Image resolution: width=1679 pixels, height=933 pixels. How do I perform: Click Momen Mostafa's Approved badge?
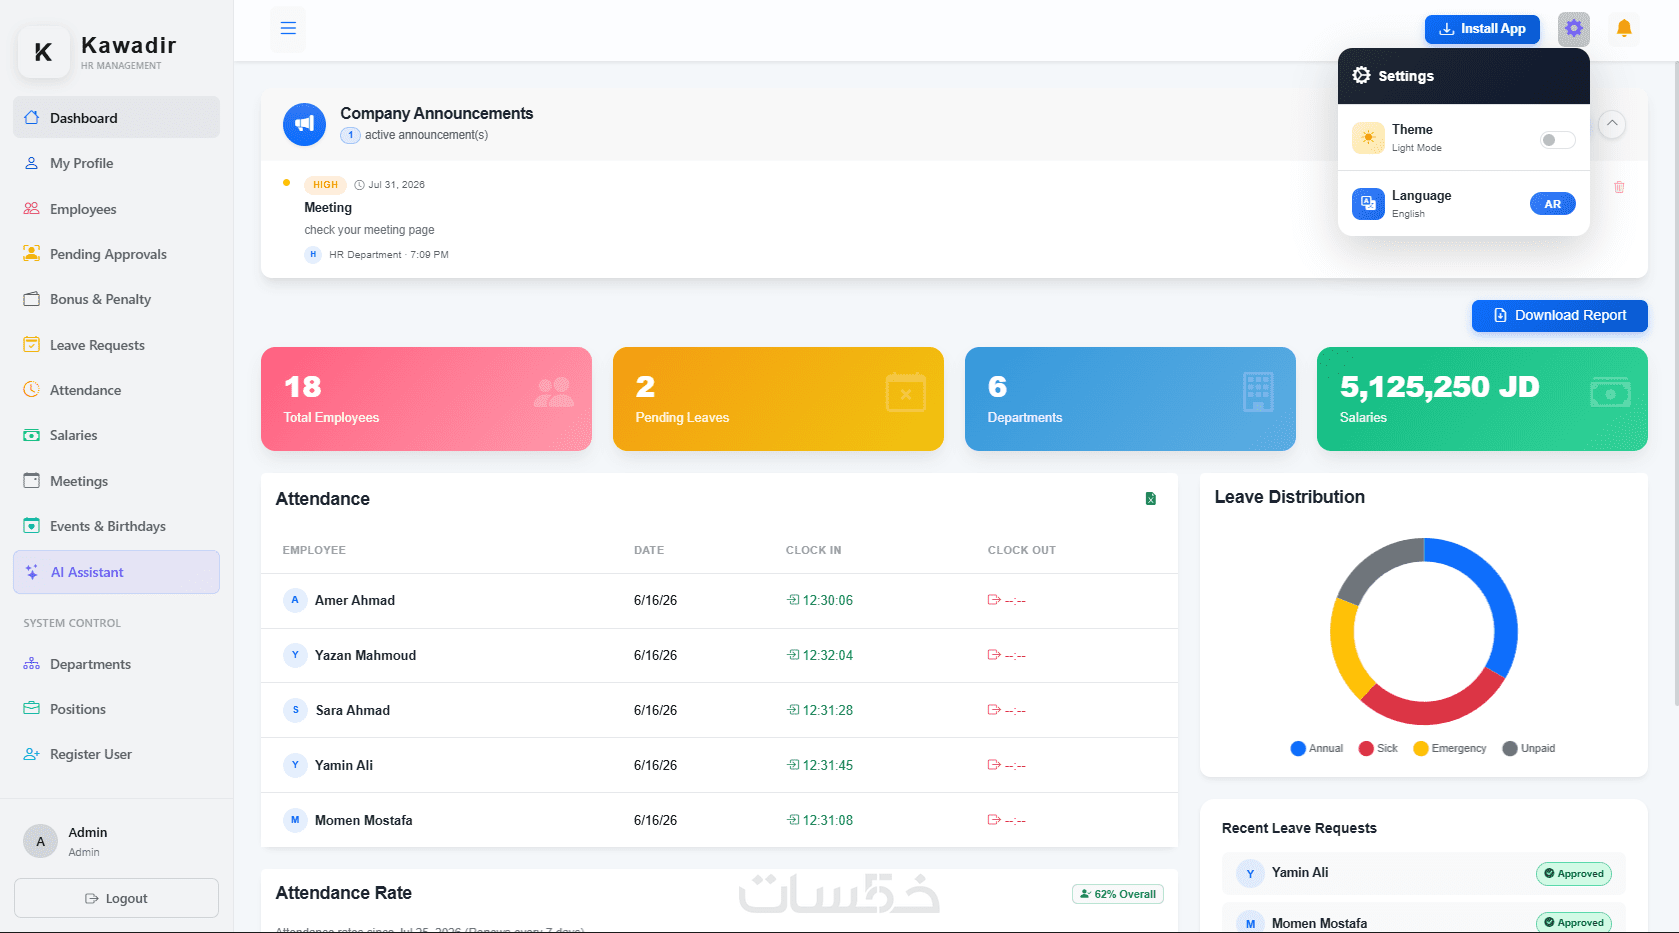[x=1574, y=922]
